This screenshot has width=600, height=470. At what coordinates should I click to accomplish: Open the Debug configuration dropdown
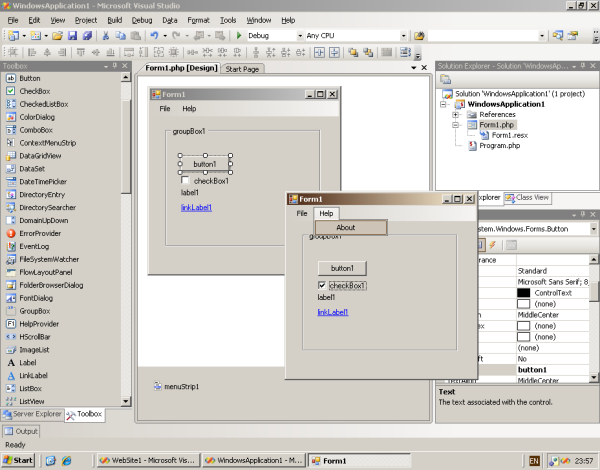(x=300, y=36)
